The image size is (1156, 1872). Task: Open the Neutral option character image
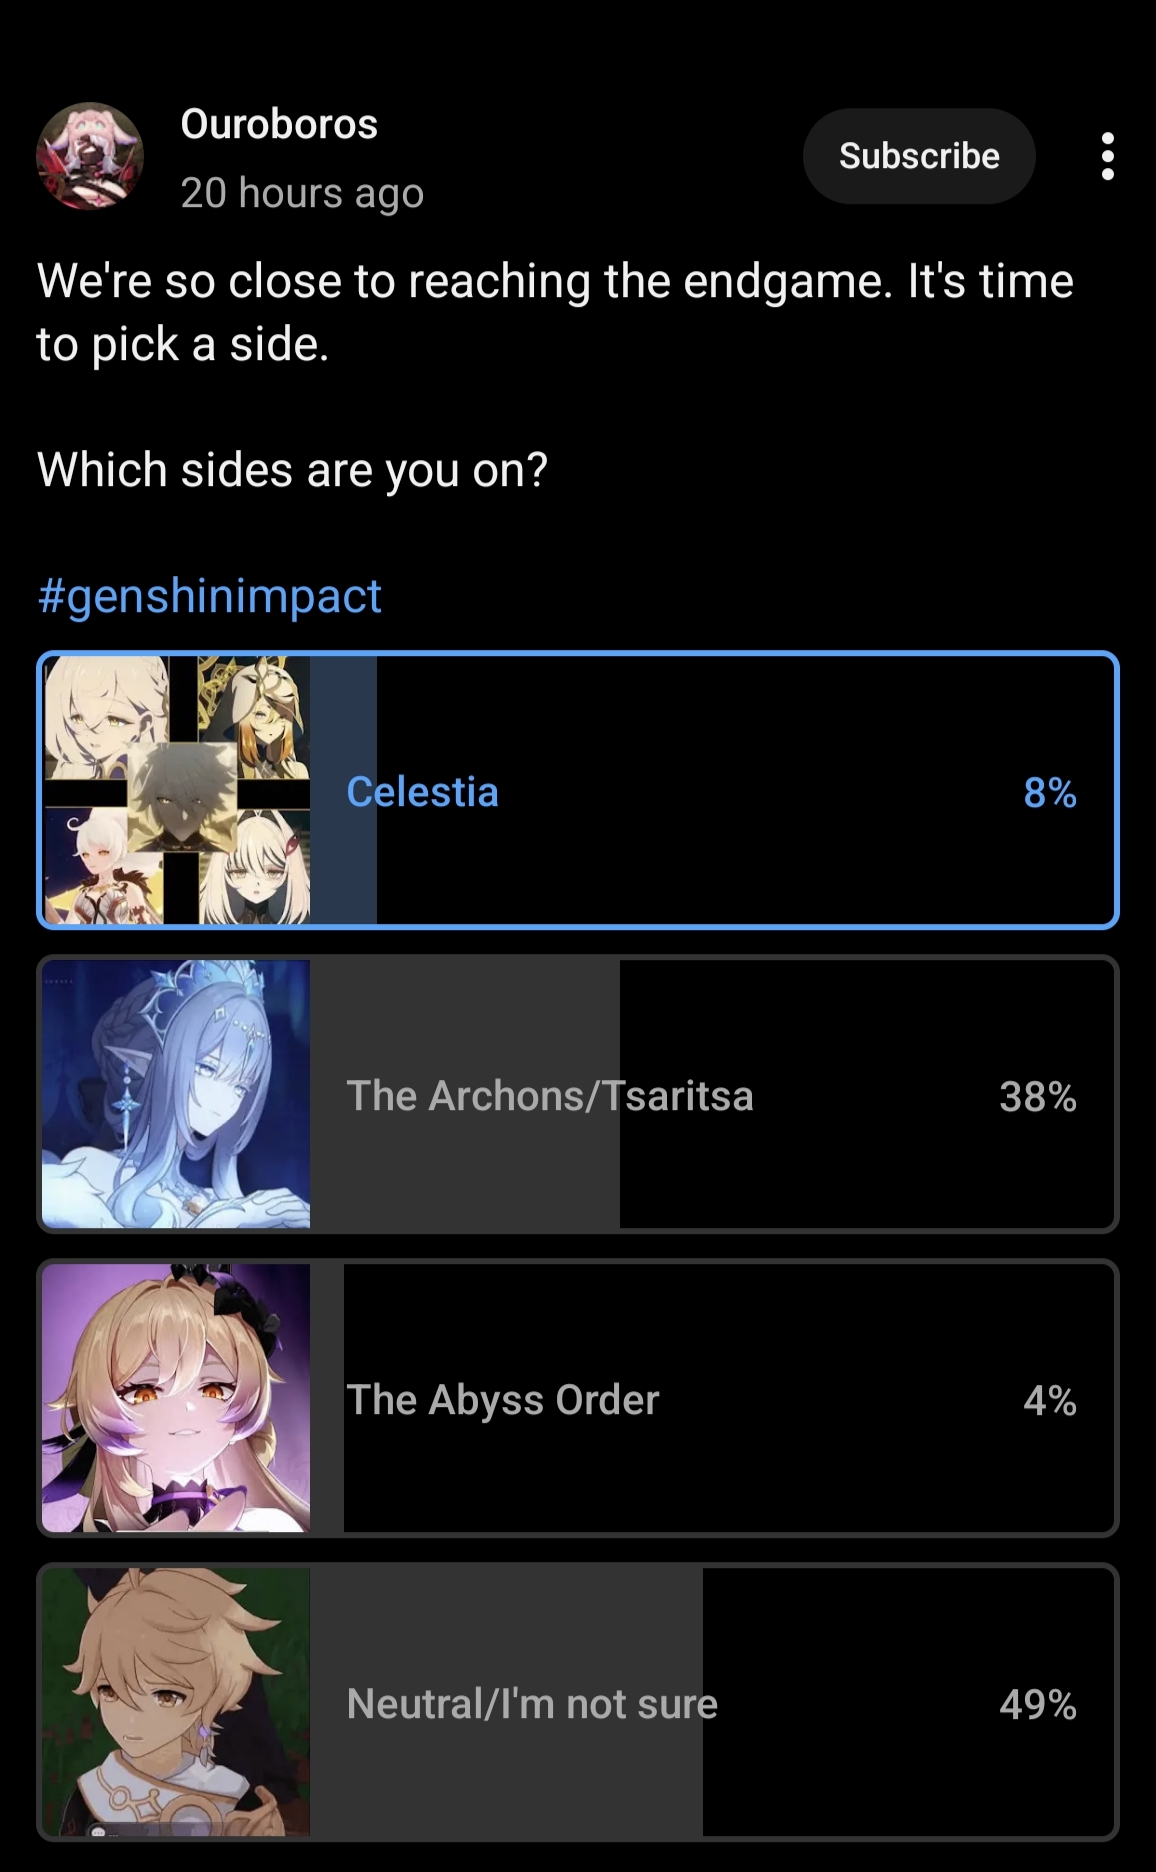(176, 1702)
